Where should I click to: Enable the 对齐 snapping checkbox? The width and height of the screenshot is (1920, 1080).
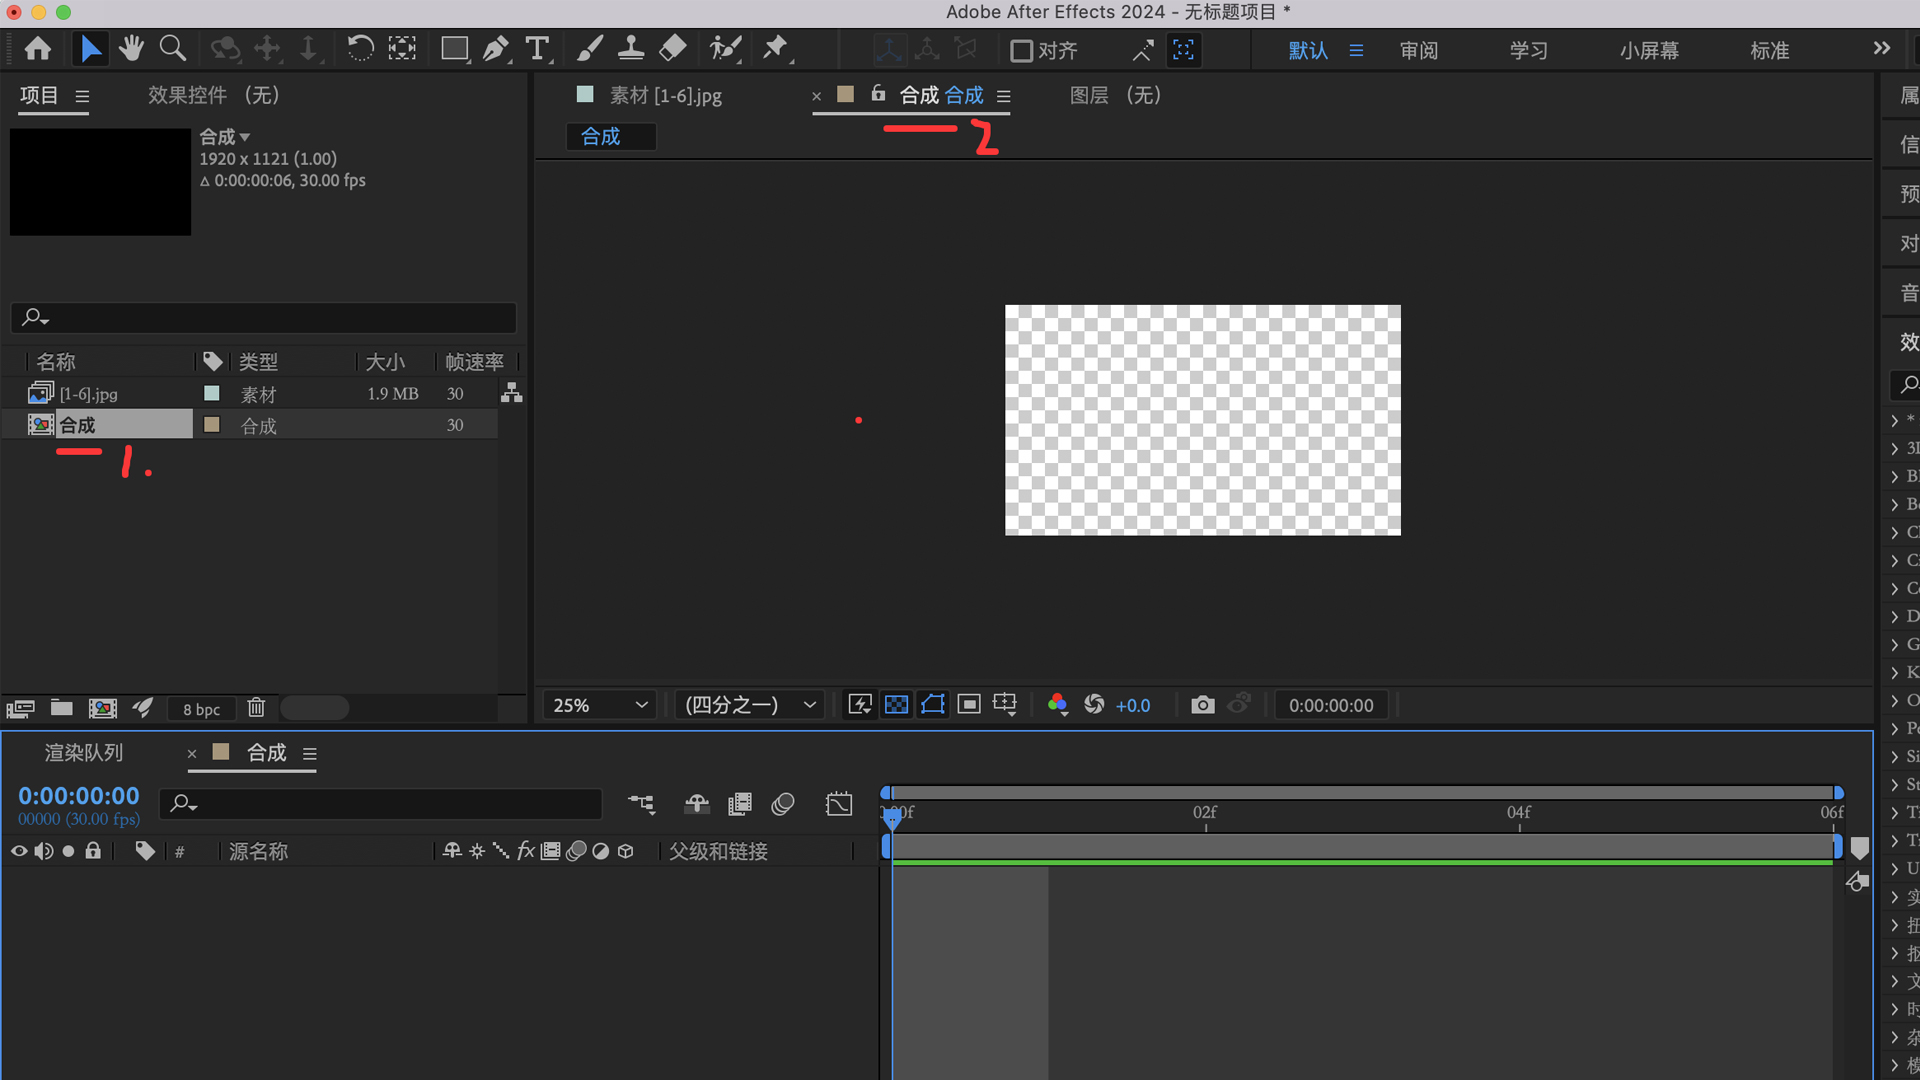coord(1021,51)
